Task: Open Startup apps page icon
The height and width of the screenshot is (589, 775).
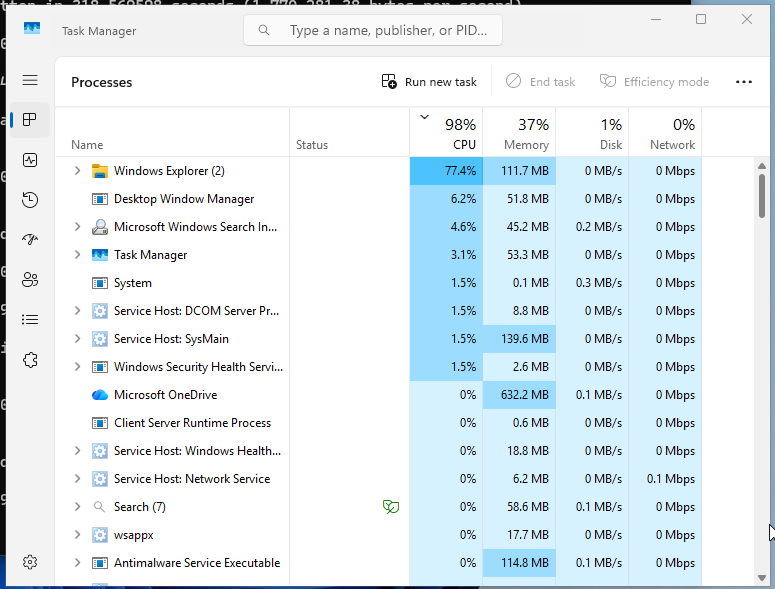Action: [x=30, y=240]
